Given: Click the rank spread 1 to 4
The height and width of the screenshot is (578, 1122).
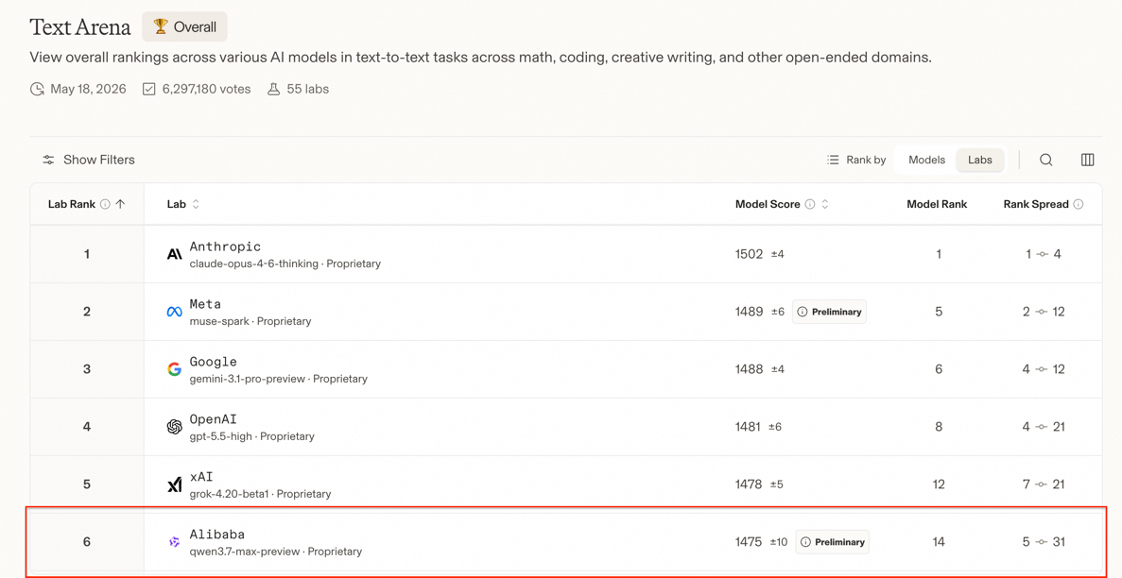Looking at the screenshot, I should pyautogui.click(x=1043, y=254).
